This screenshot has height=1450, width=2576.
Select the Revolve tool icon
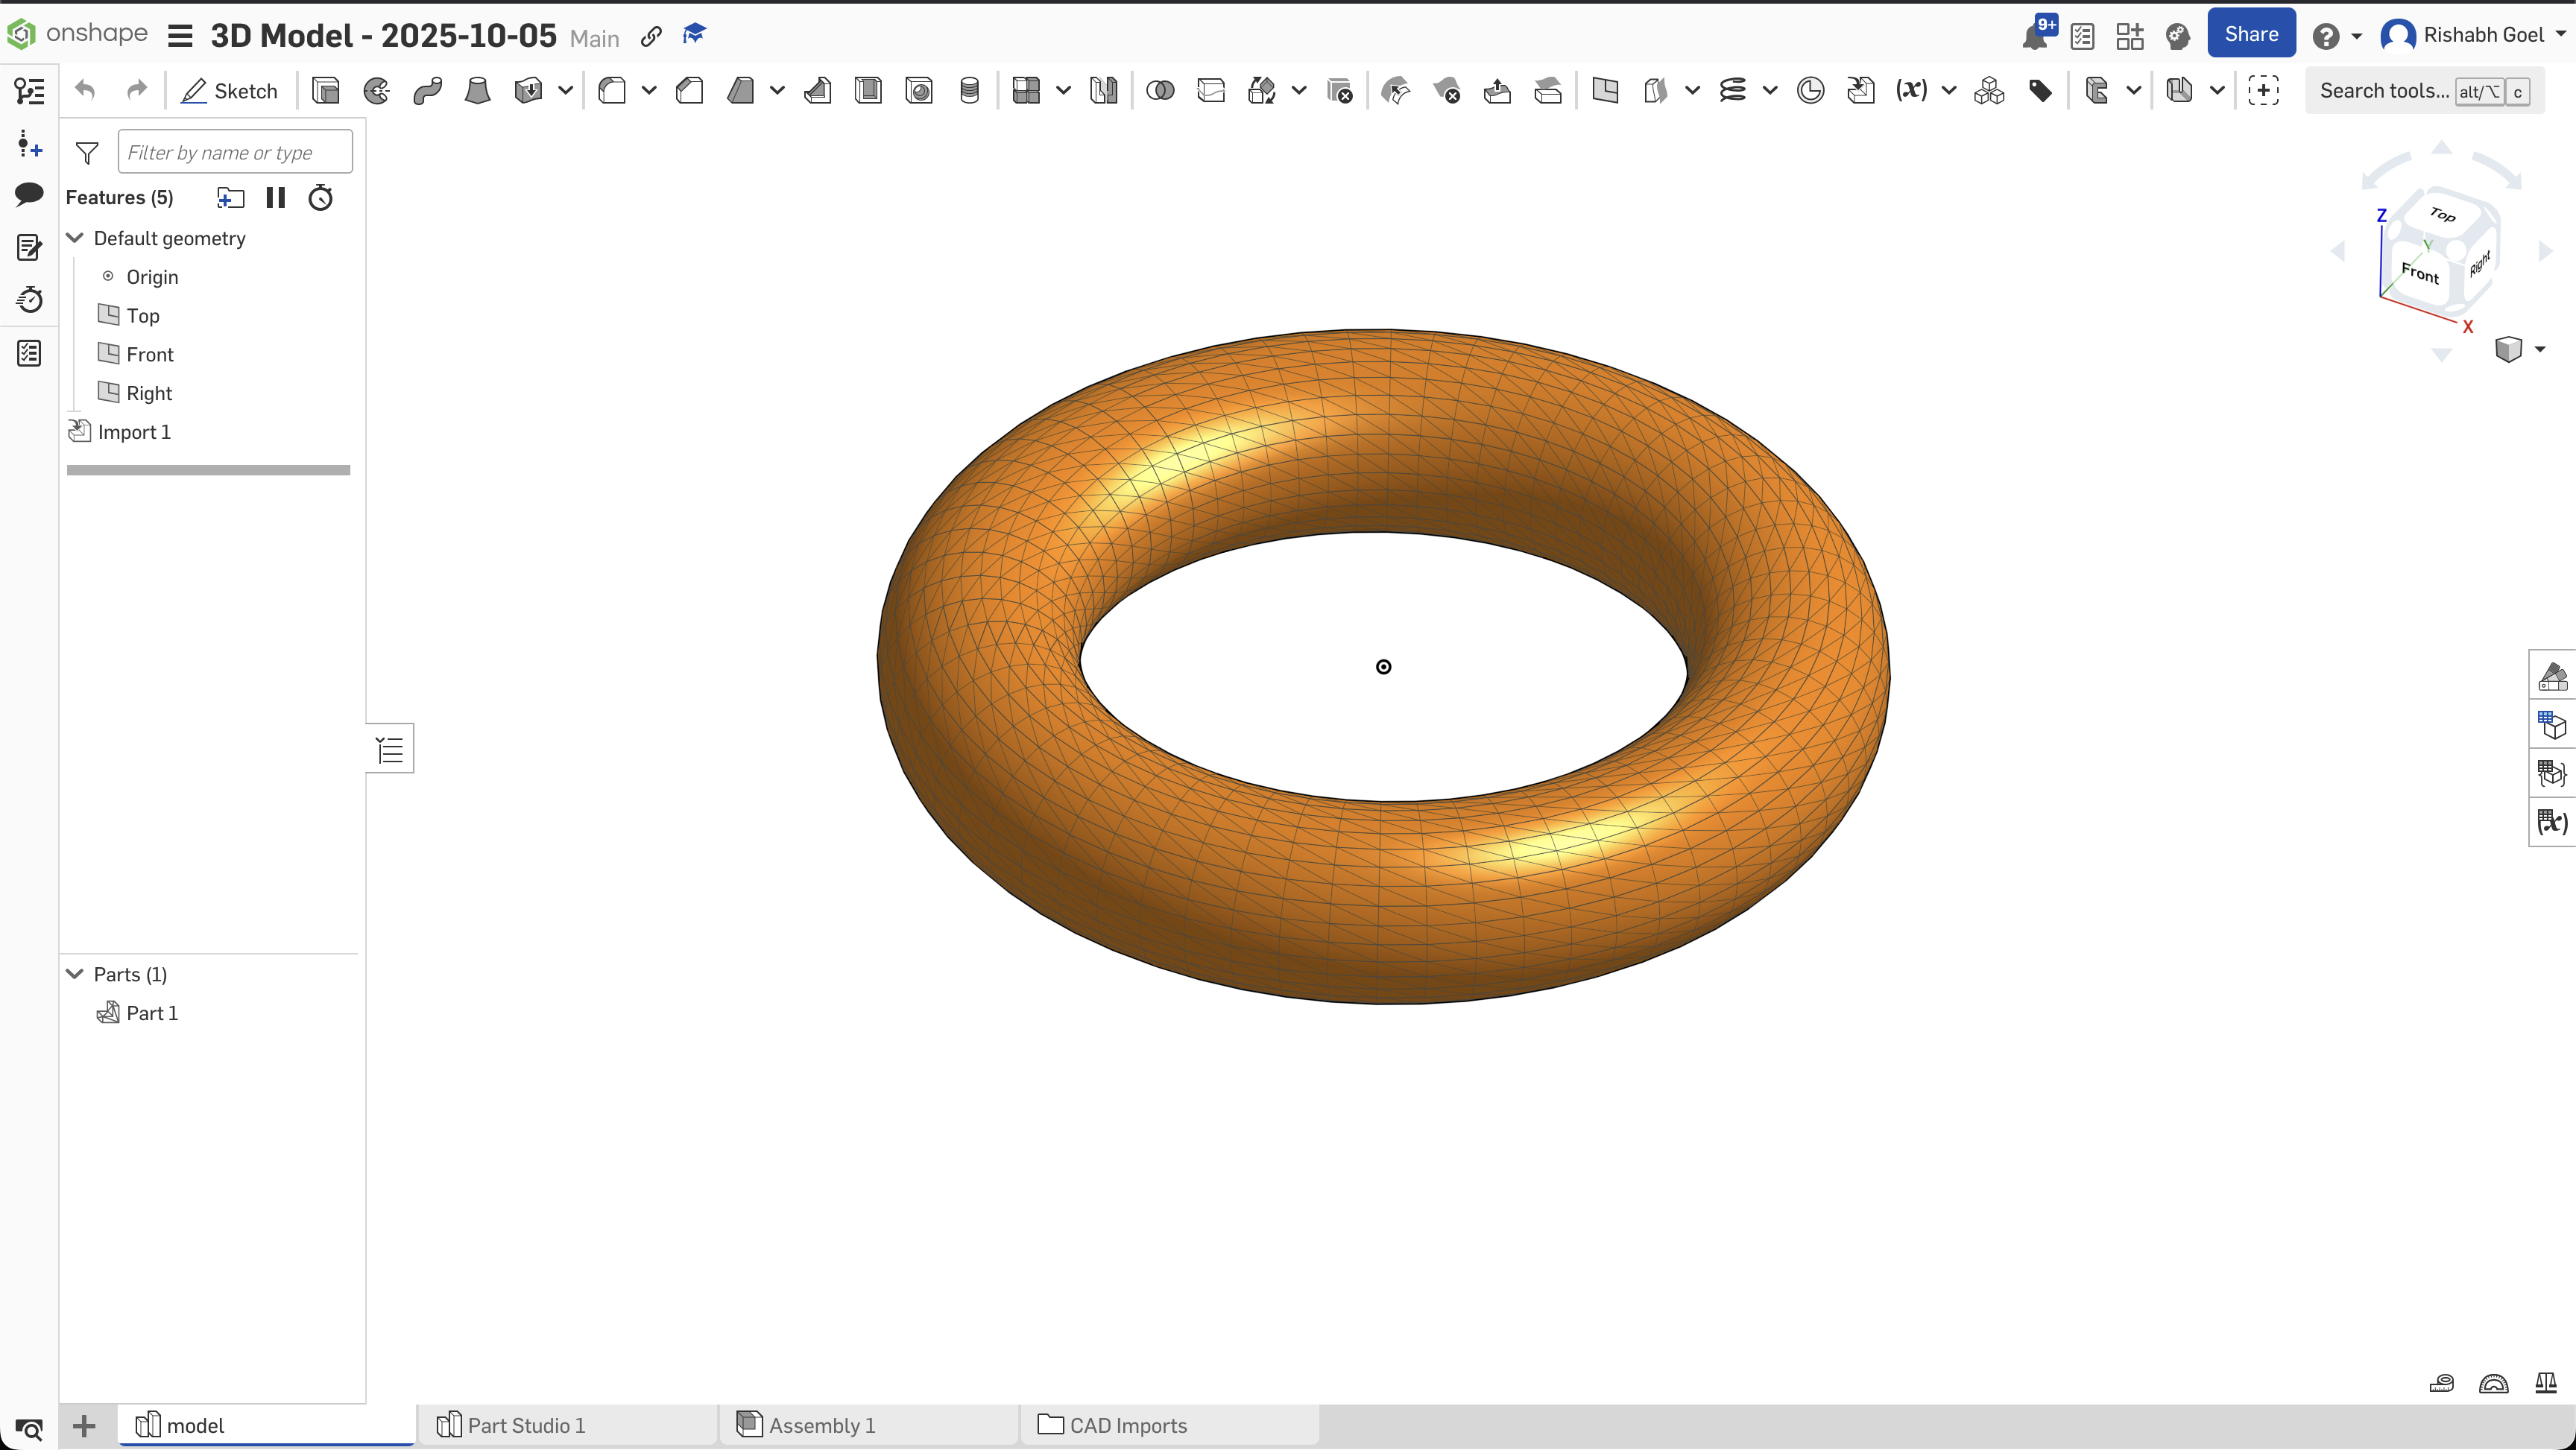(377, 91)
